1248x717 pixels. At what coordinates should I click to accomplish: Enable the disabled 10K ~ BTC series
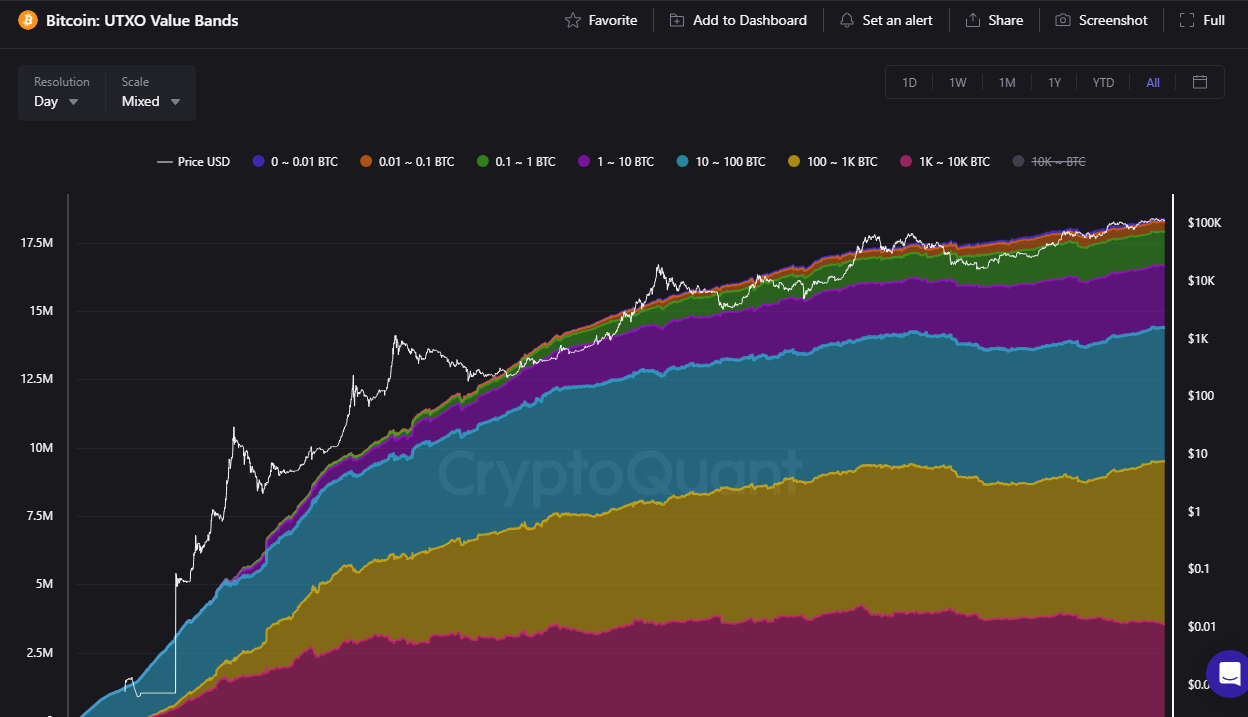pyautogui.click(x=1049, y=161)
